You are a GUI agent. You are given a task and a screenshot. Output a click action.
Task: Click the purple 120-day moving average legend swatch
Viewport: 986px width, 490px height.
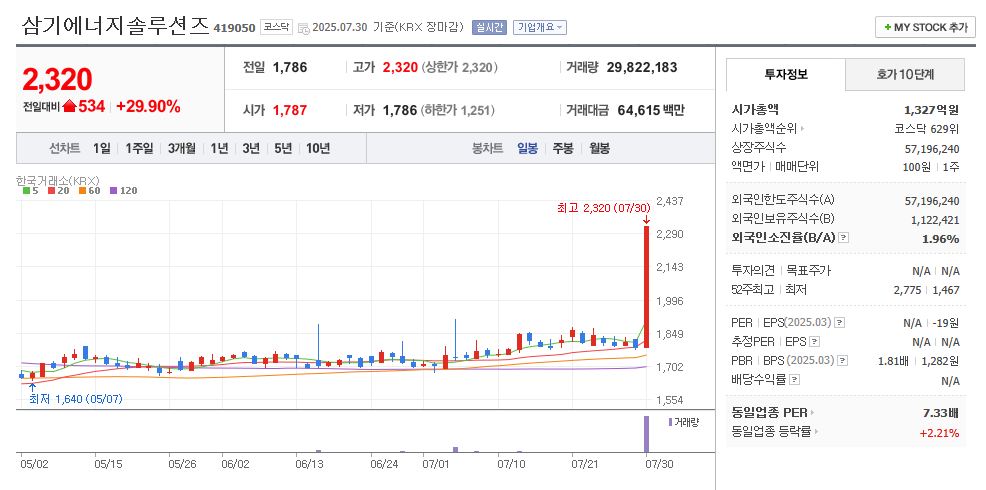(x=113, y=190)
